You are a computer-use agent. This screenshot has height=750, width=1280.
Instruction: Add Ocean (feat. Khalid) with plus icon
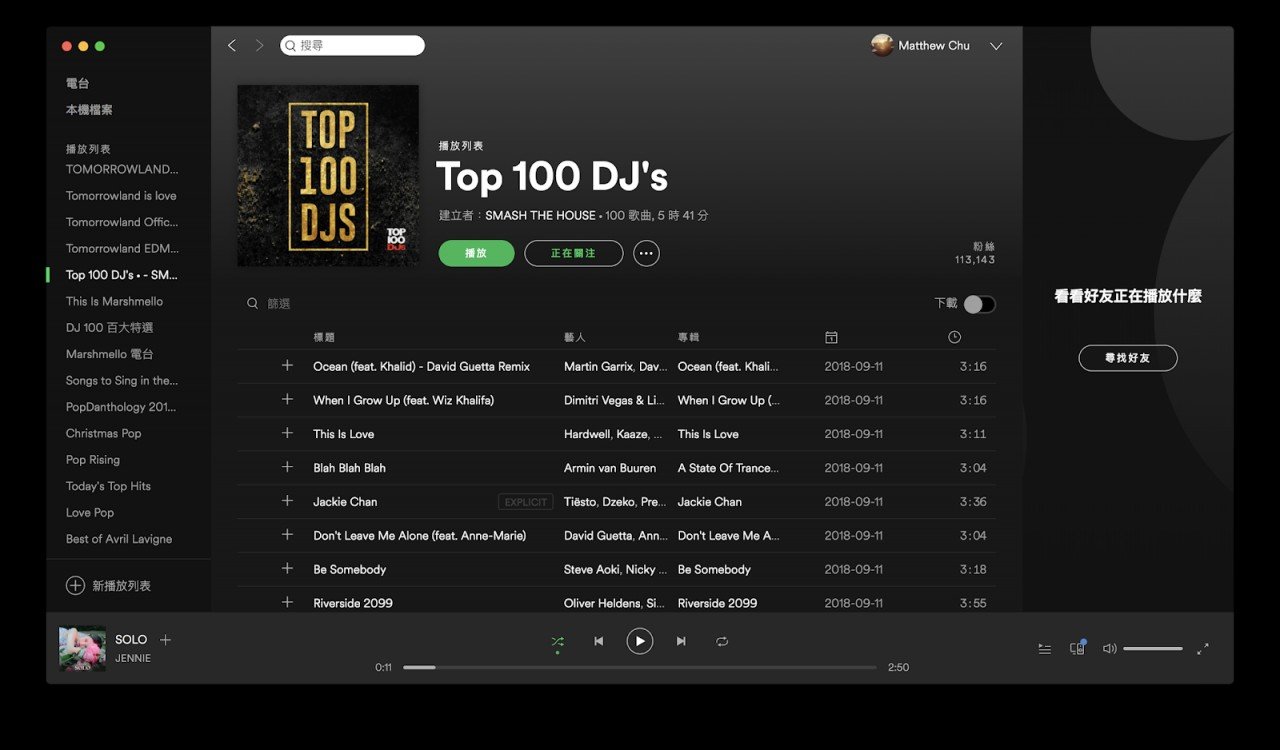coord(287,366)
